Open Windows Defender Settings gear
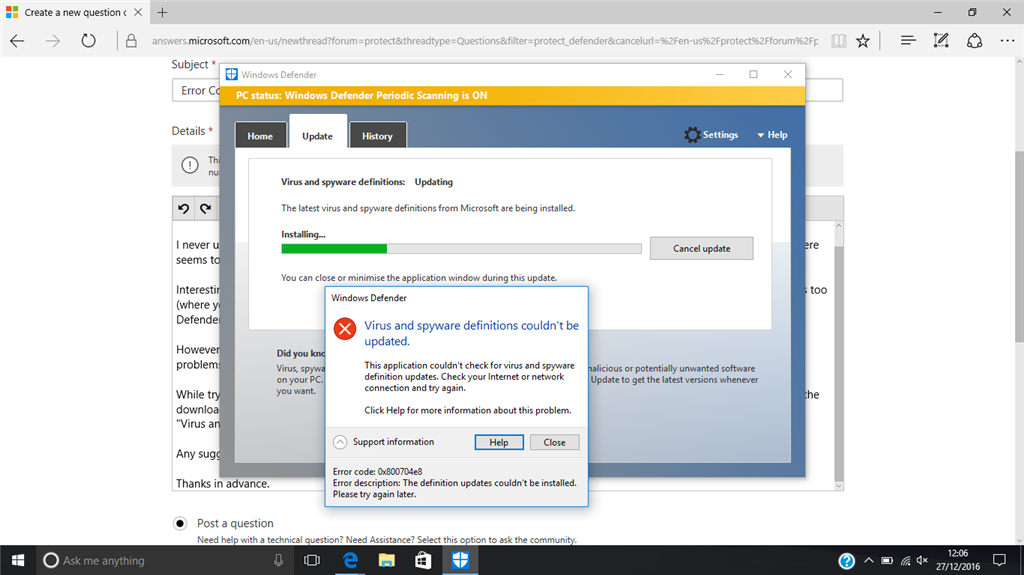Viewport: 1024px width, 575px height. click(x=692, y=135)
